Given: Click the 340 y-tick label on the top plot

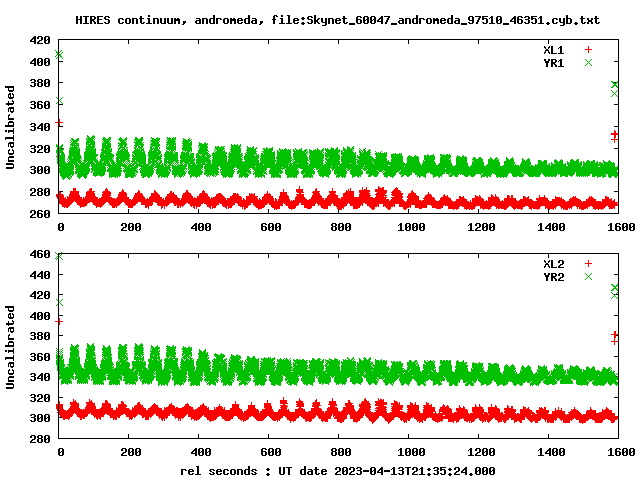Looking at the screenshot, I should pos(40,127).
